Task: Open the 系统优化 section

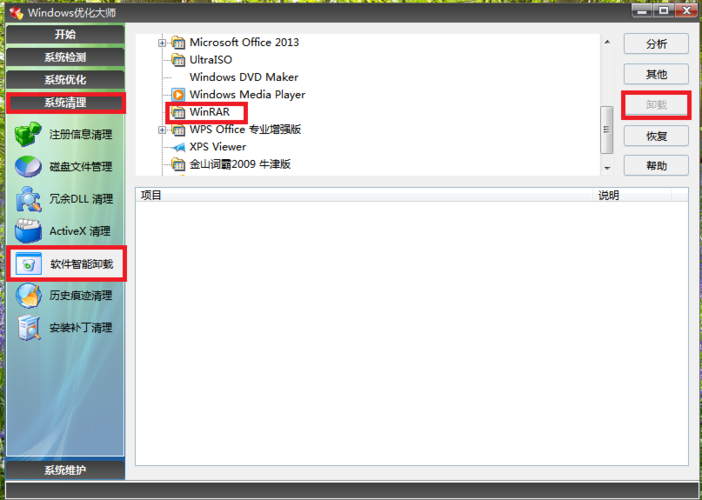Action: click(65, 80)
